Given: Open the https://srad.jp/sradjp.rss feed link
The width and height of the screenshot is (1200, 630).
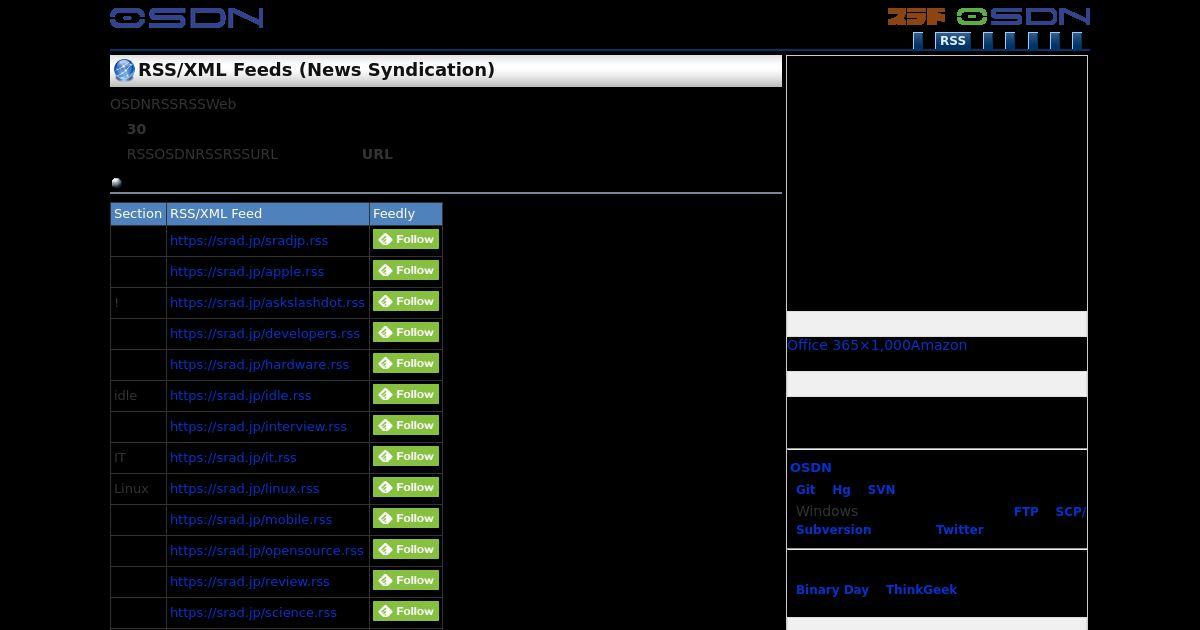Looking at the screenshot, I should (249, 240).
